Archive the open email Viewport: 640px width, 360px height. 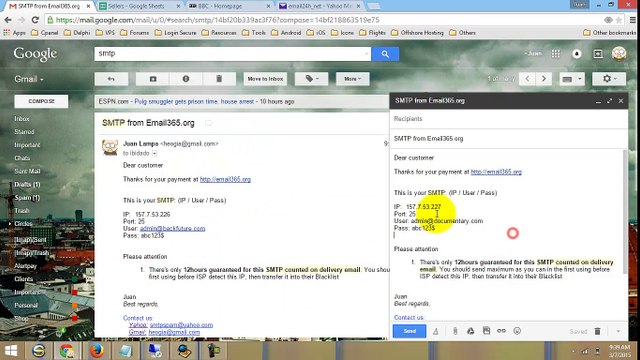tap(153, 79)
